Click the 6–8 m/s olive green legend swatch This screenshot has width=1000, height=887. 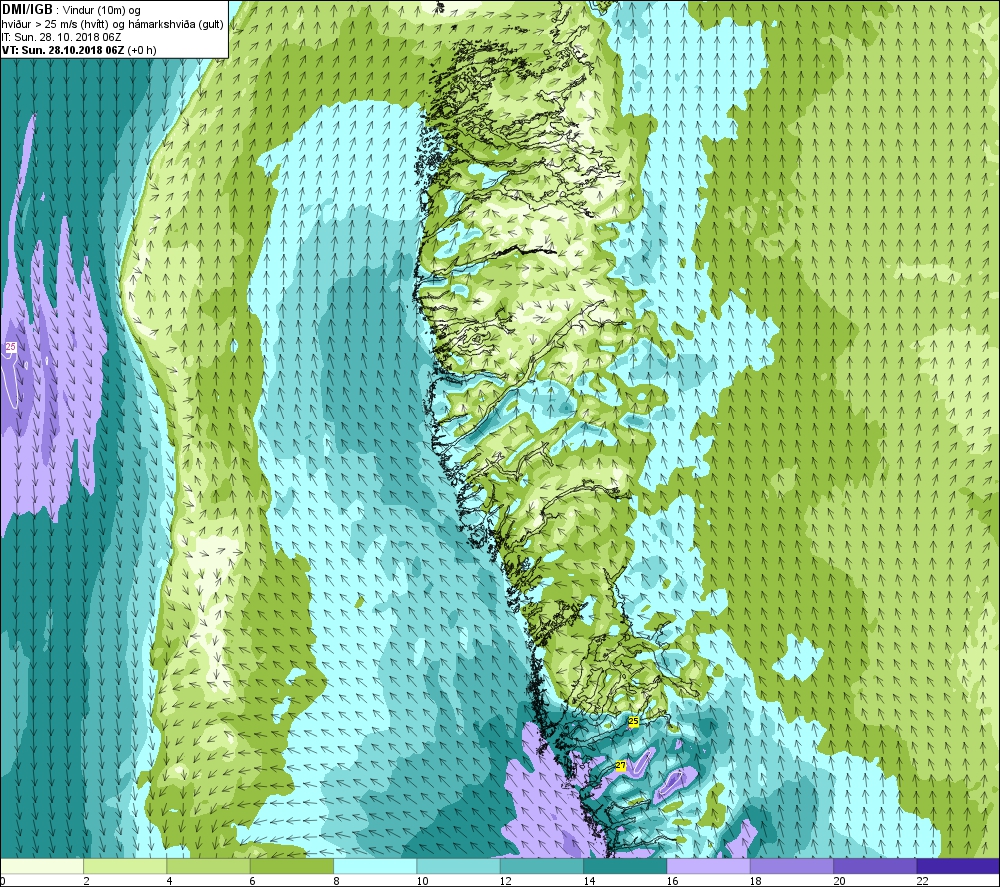(292, 866)
